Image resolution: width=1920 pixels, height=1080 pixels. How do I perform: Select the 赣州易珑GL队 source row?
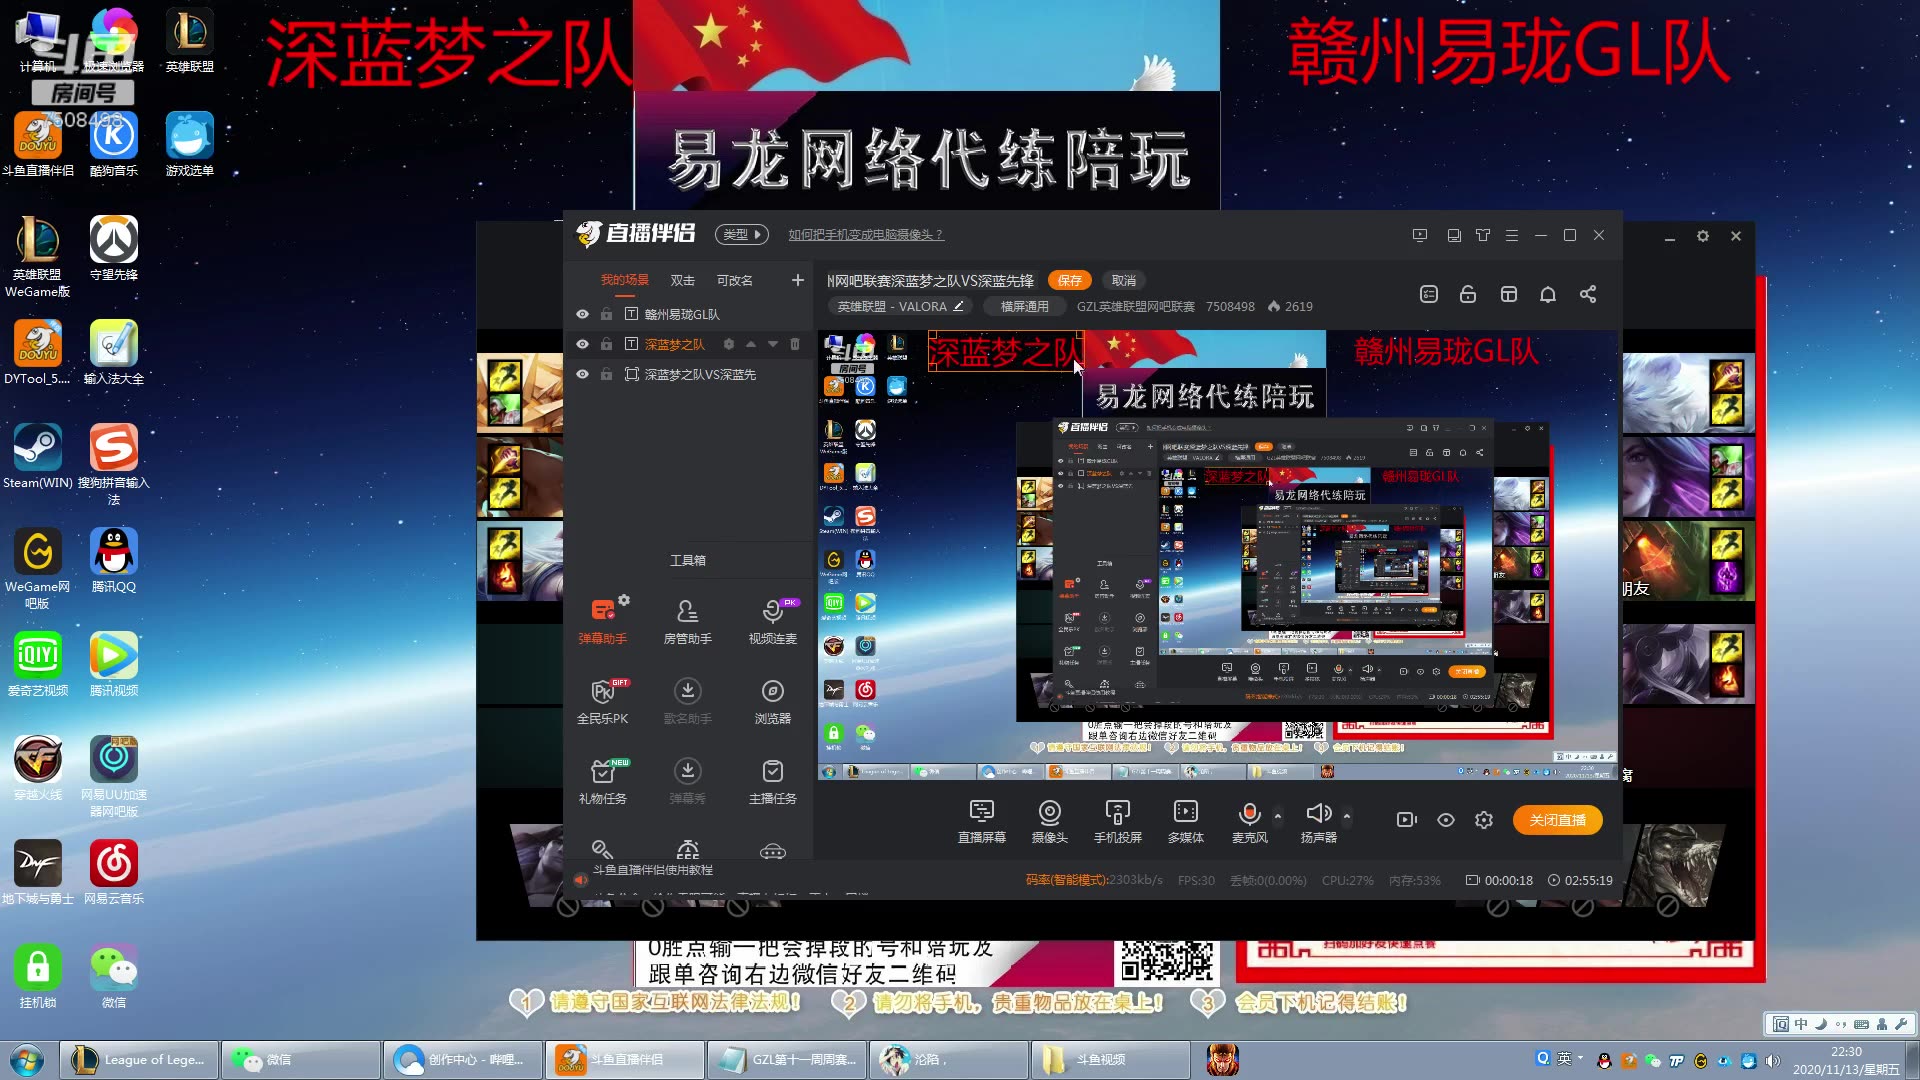pyautogui.click(x=688, y=314)
